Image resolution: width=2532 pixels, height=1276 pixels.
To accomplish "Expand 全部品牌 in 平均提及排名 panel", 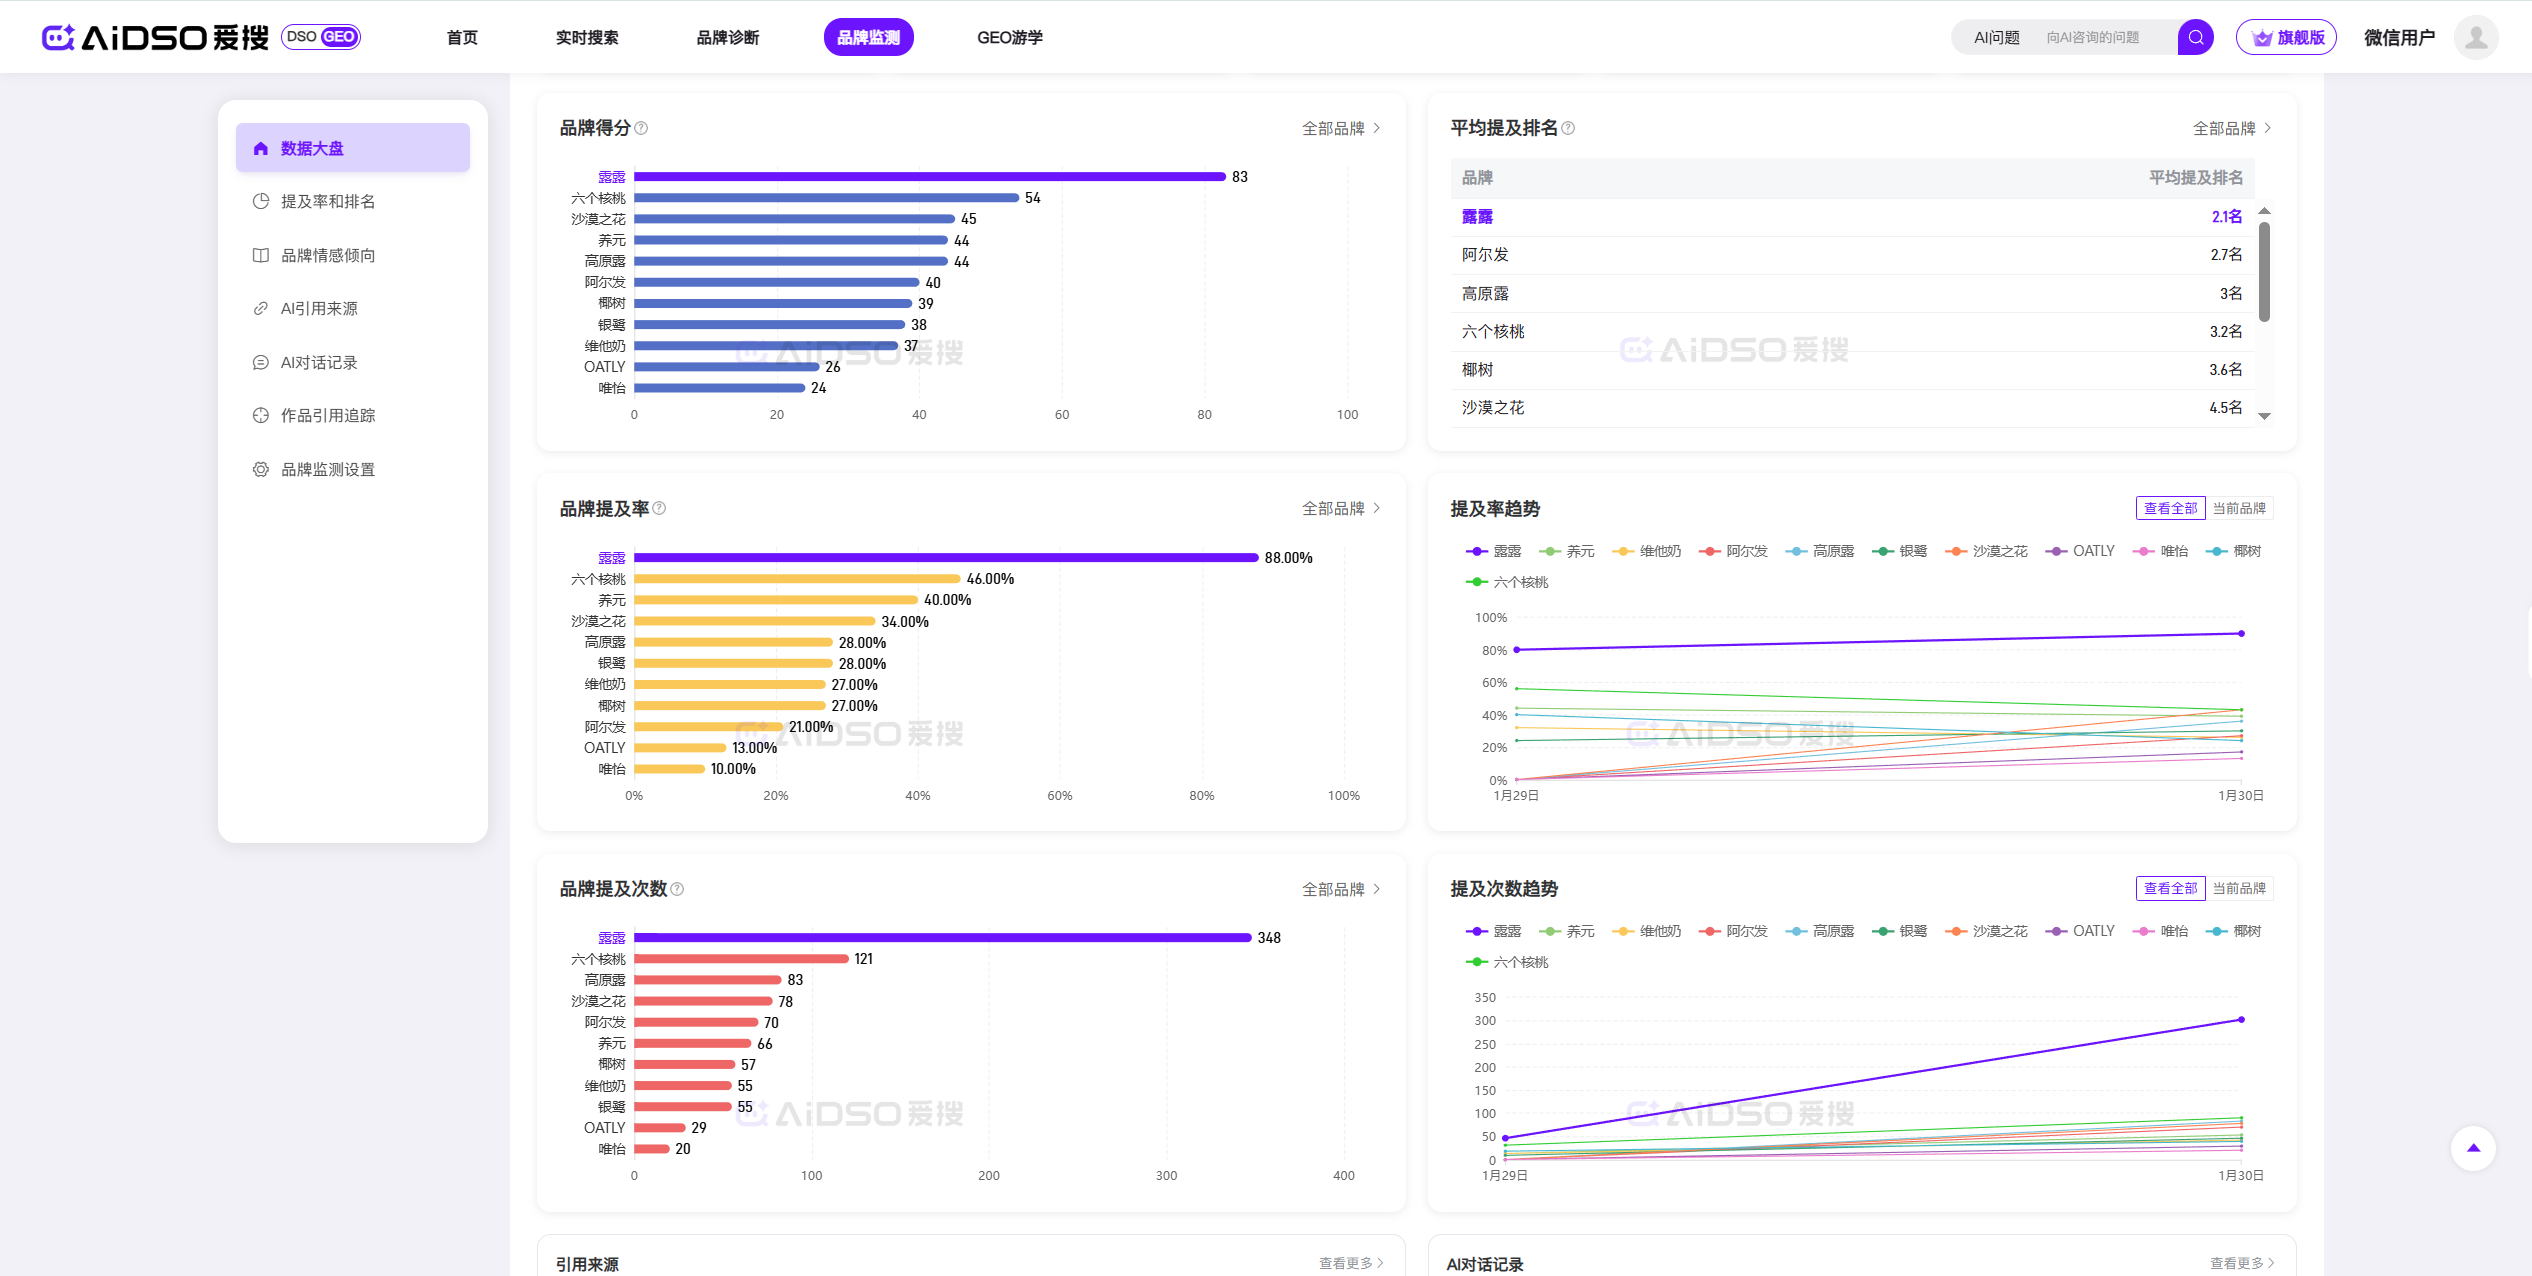I will pyautogui.click(x=2231, y=128).
